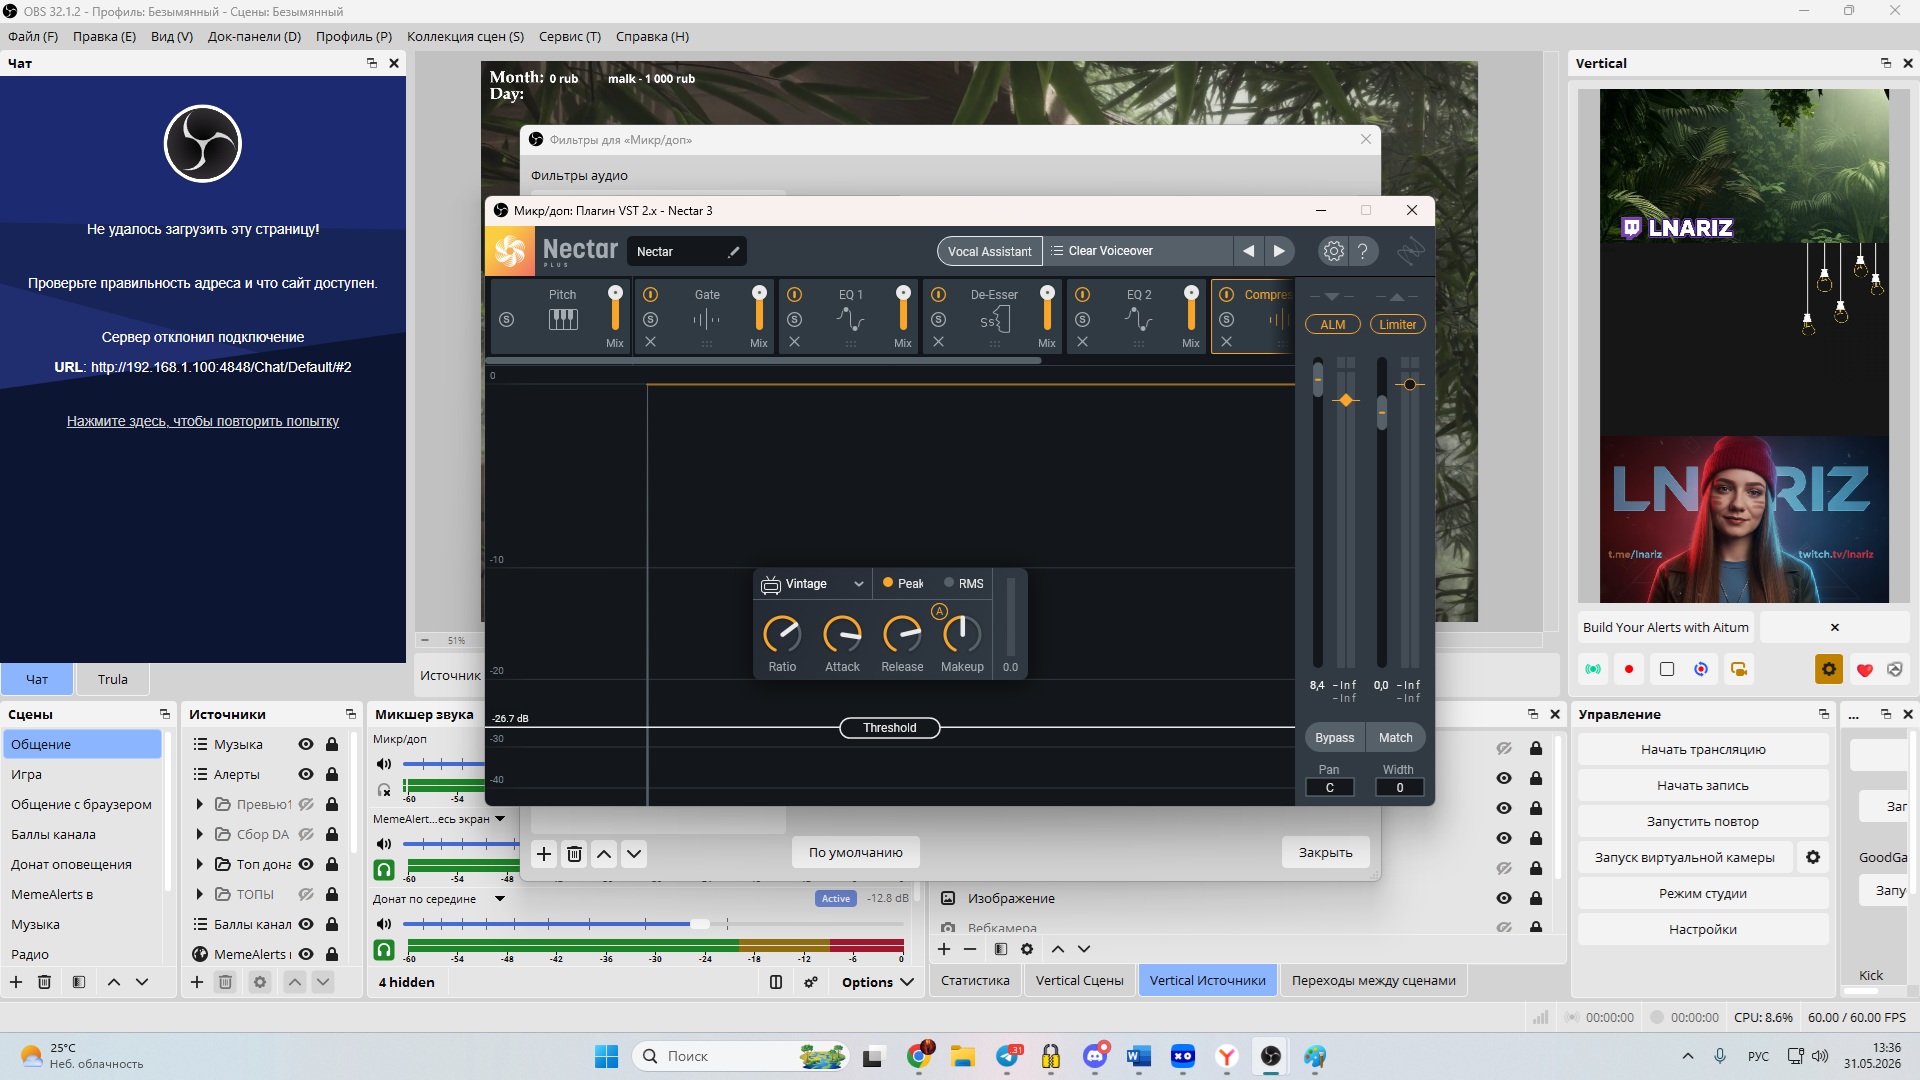Remove the EQ 2 module
Screen dimensions: 1920x1080
(1082, 342)
